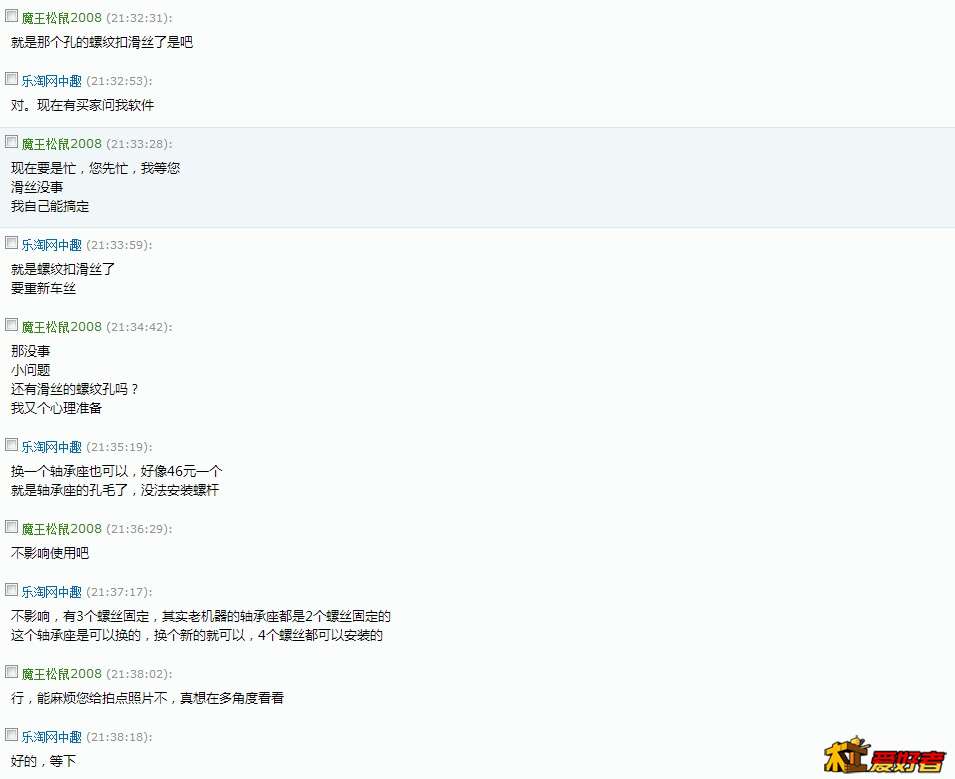Click the message 不影响使用吧
955x779 pixels.
[50, 553]
